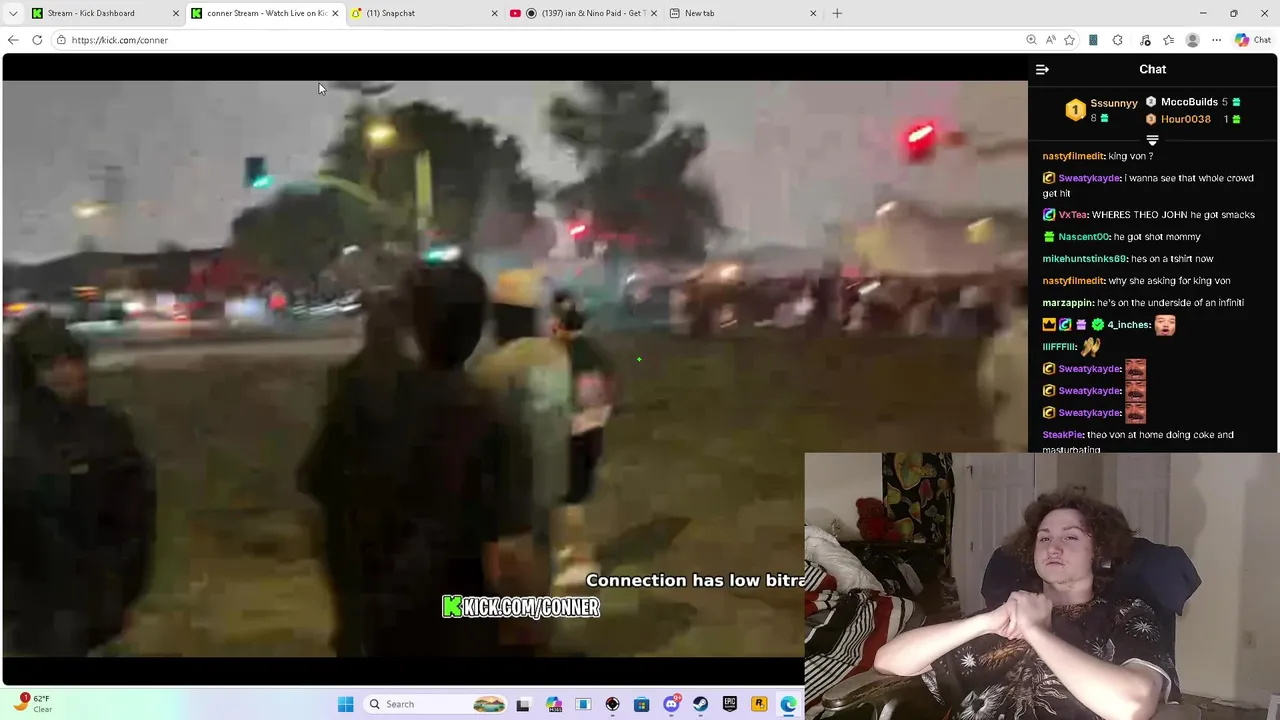The width and height of the screenshot is (1280, 720).
Task: Open Copilot Chat button
Action: tap(1253, 40)
